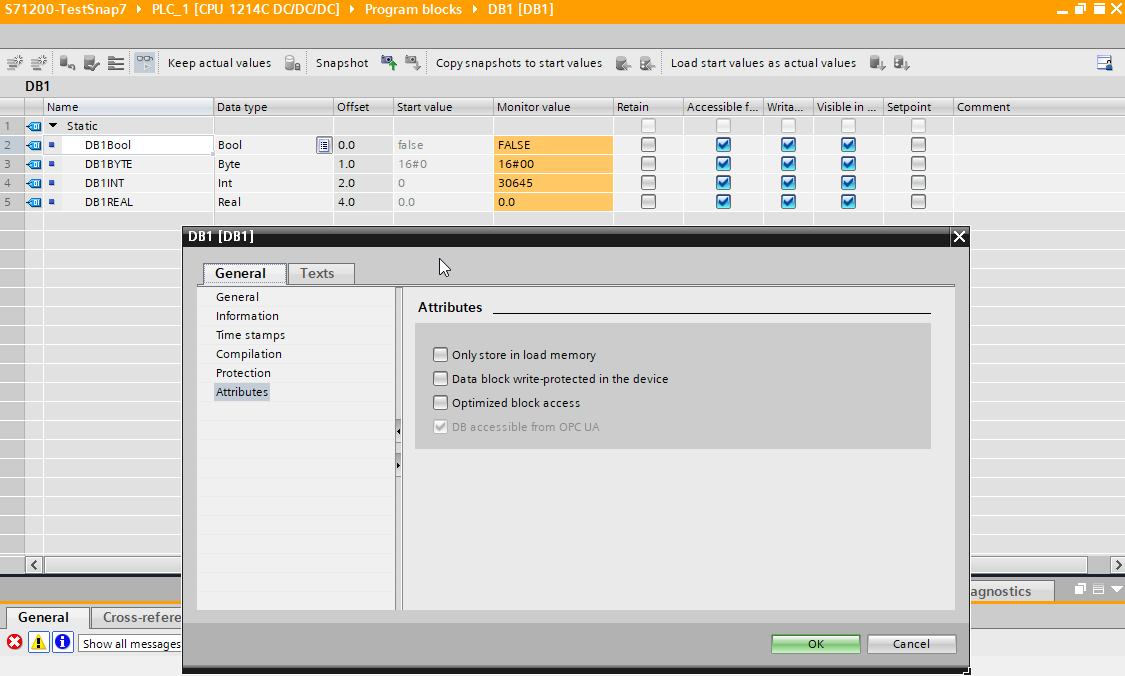
Task: Collapse the Static tree node
Action: (53, 126)
